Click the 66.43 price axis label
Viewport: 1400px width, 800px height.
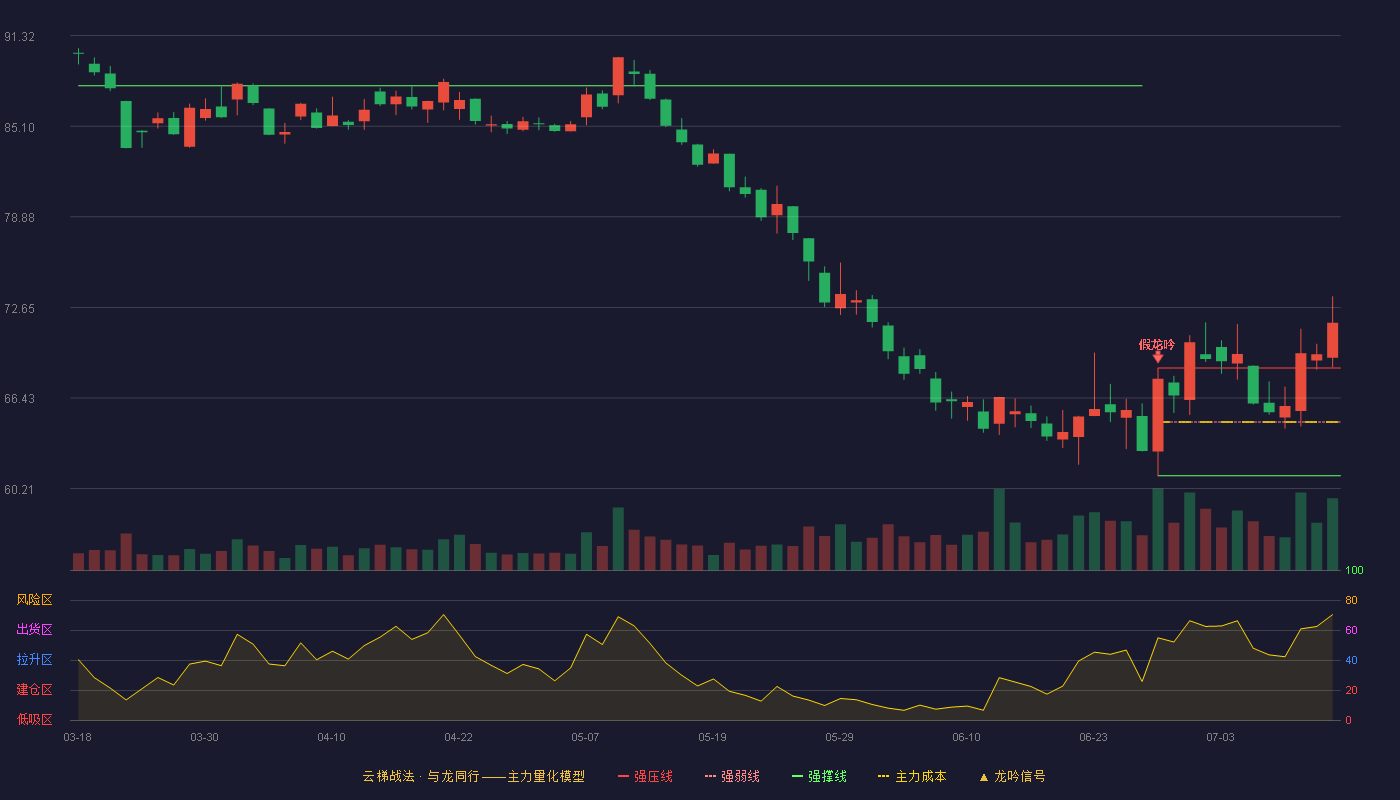[19, 399]
